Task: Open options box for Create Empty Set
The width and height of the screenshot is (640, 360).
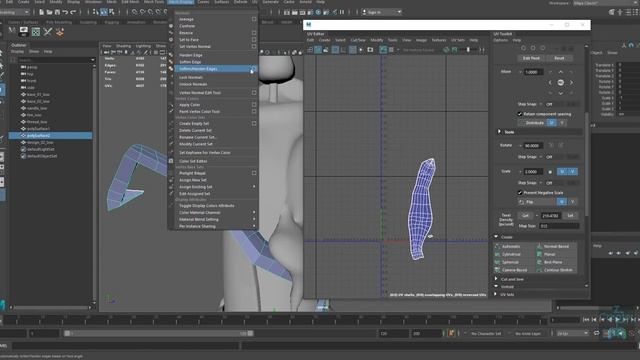Action: click(254, 123)
